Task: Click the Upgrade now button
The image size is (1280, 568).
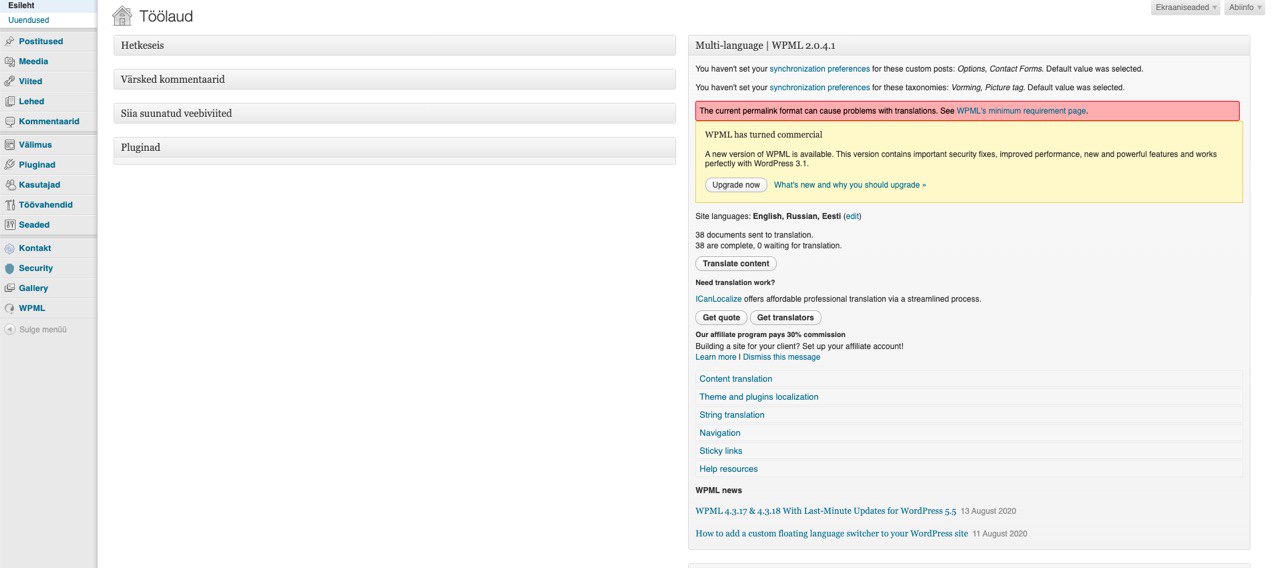Action: [736, 185]
